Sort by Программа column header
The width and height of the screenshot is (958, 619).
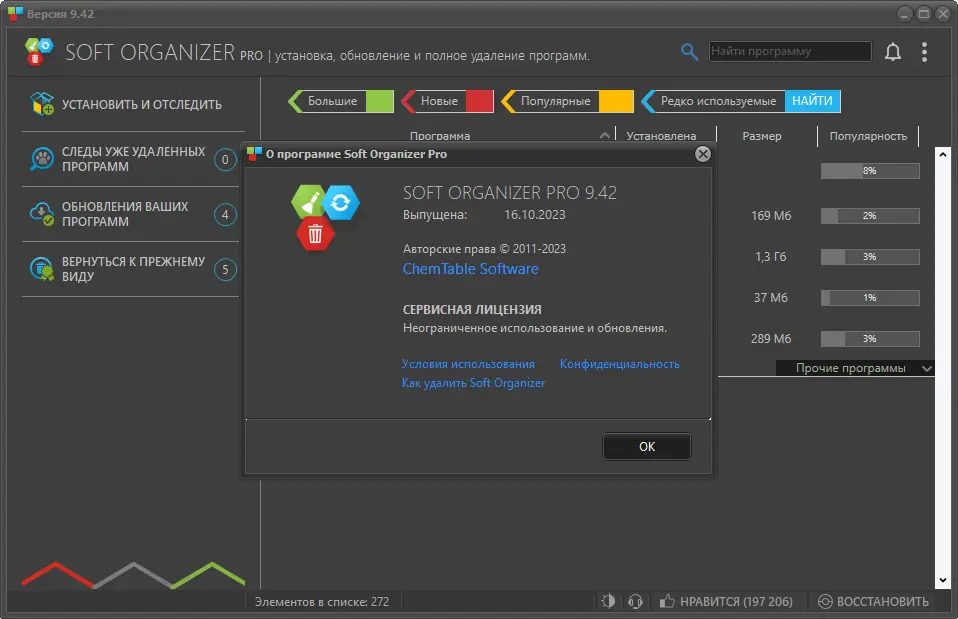[x=440, y=136]
